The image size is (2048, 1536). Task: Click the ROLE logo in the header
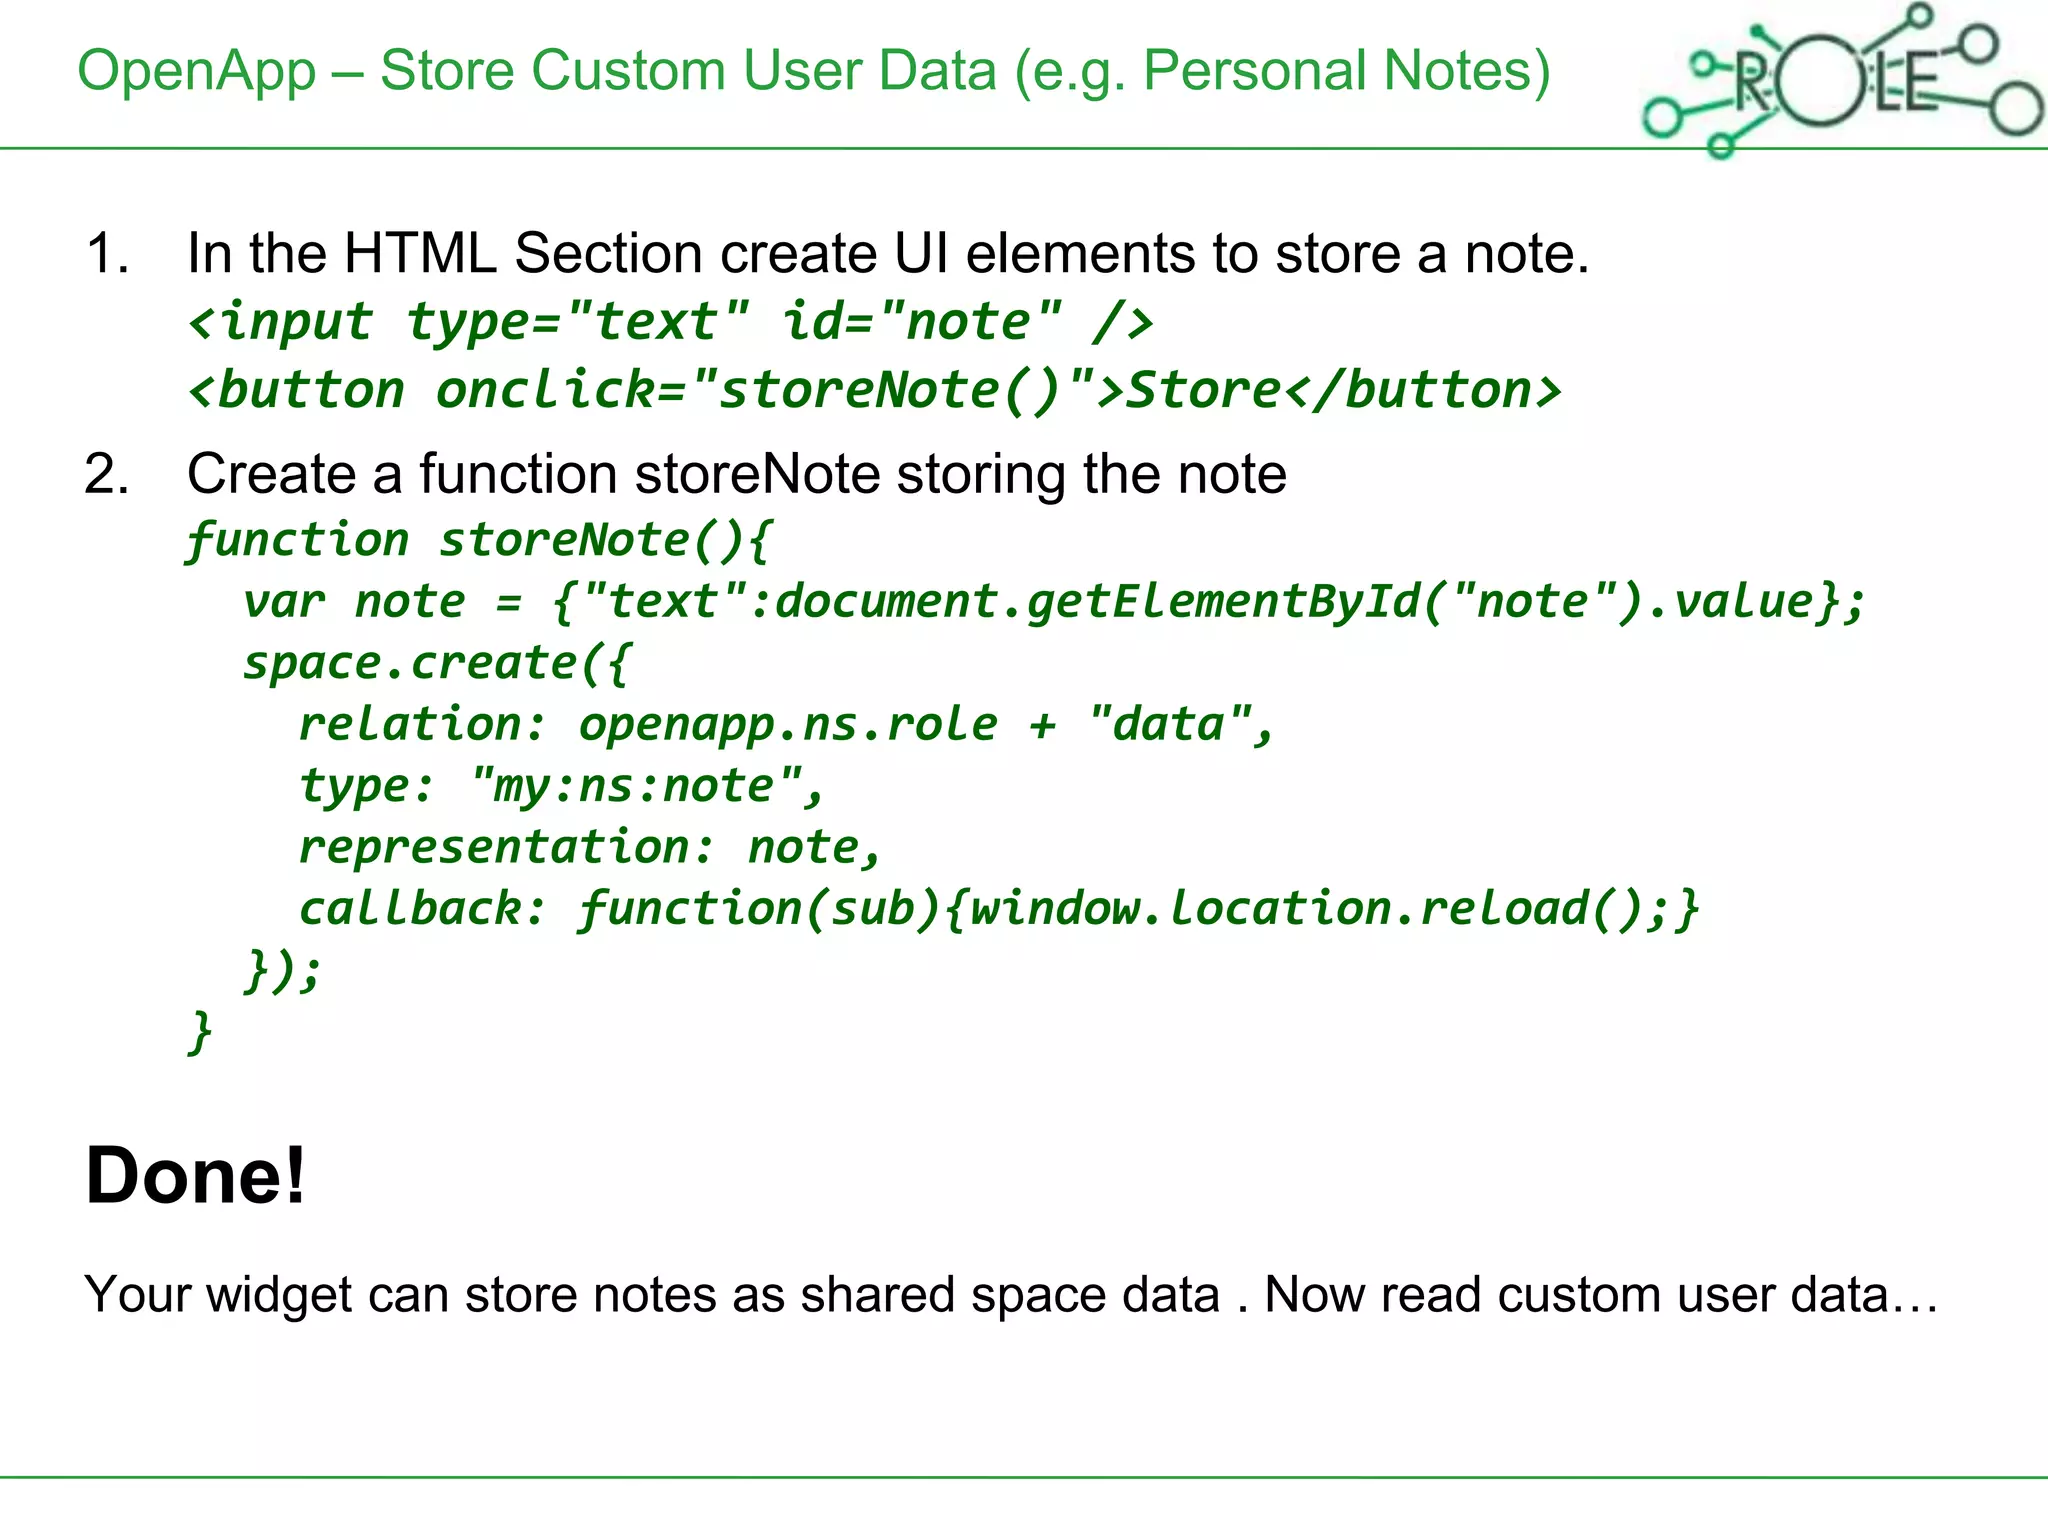tap(1842, 80)
